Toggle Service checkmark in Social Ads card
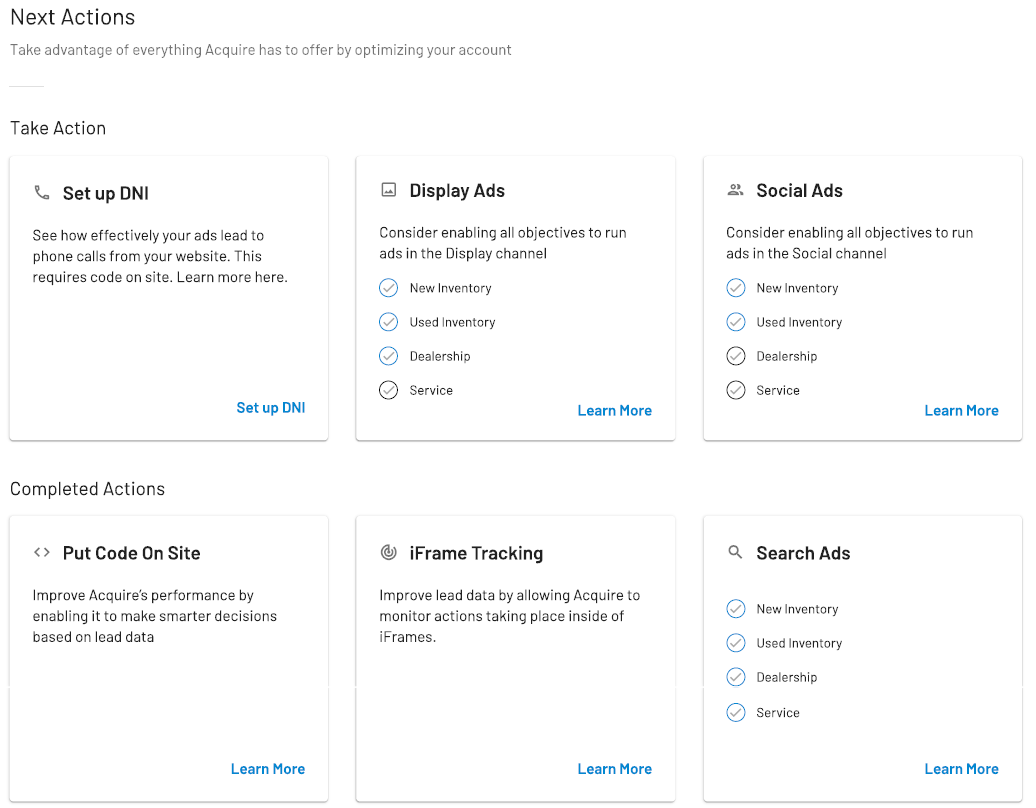The height and width of the screenshot is (808, 1036). (x=736, y=390)
